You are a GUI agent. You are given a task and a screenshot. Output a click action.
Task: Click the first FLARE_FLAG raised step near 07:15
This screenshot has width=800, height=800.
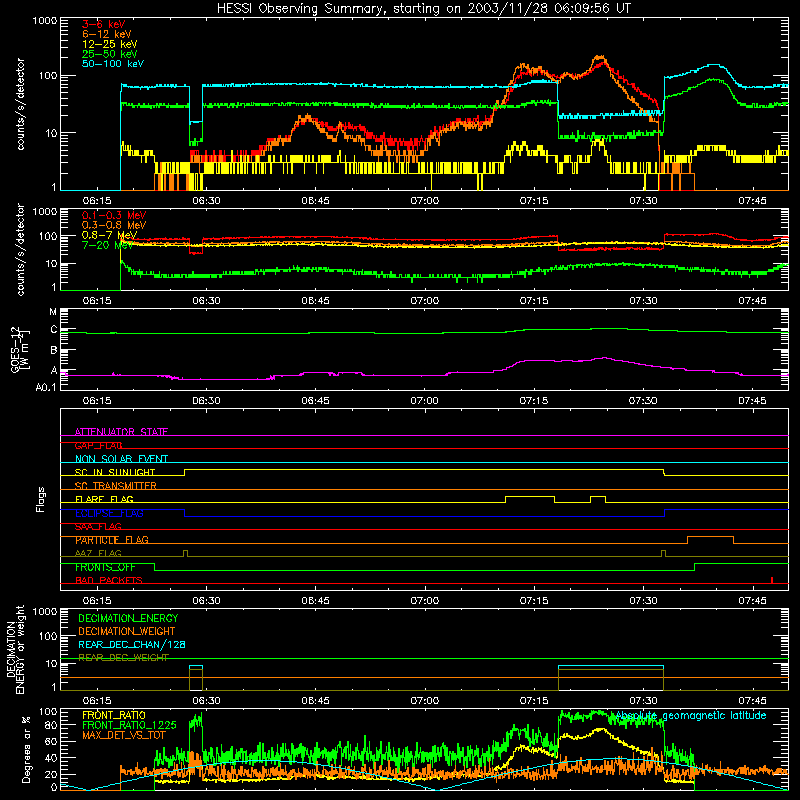pyautogui.click(x=530, y=496)
